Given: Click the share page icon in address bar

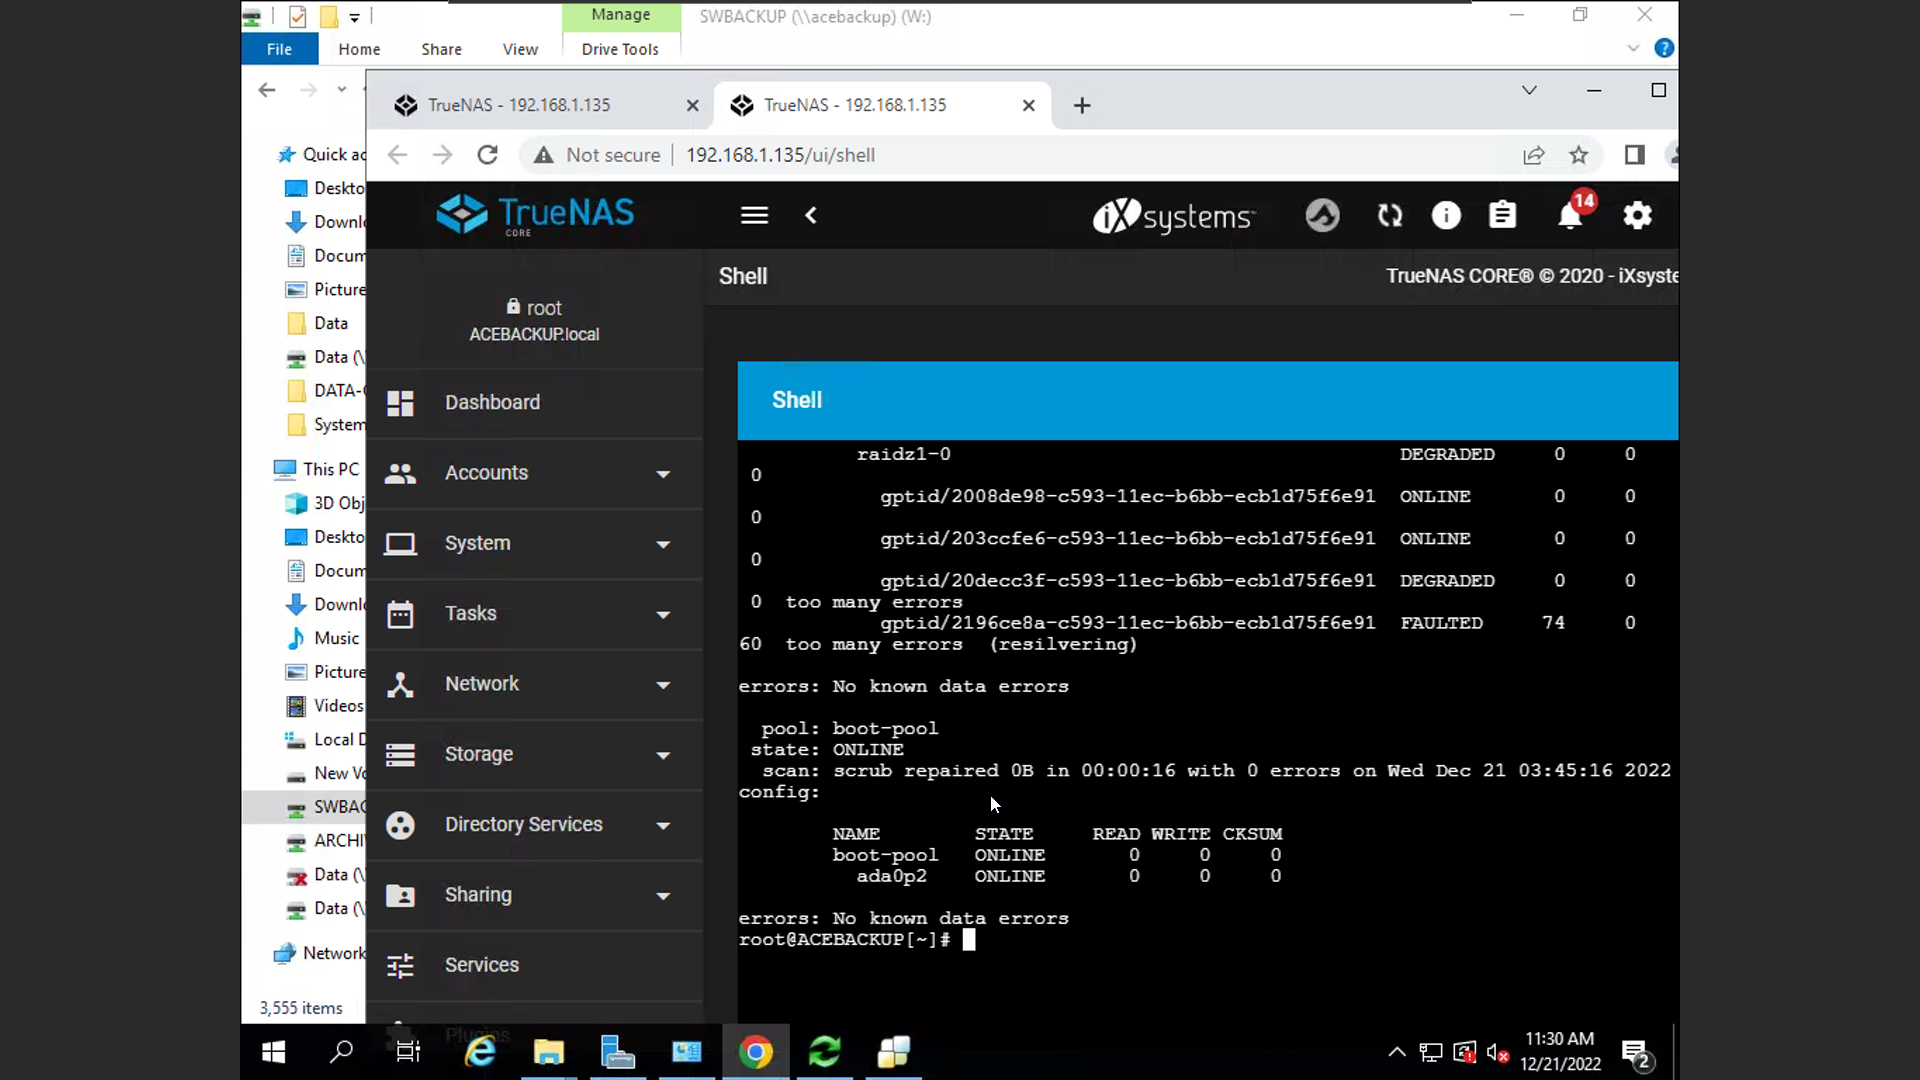Looking at the screenshot, I should pos(1533,155).
